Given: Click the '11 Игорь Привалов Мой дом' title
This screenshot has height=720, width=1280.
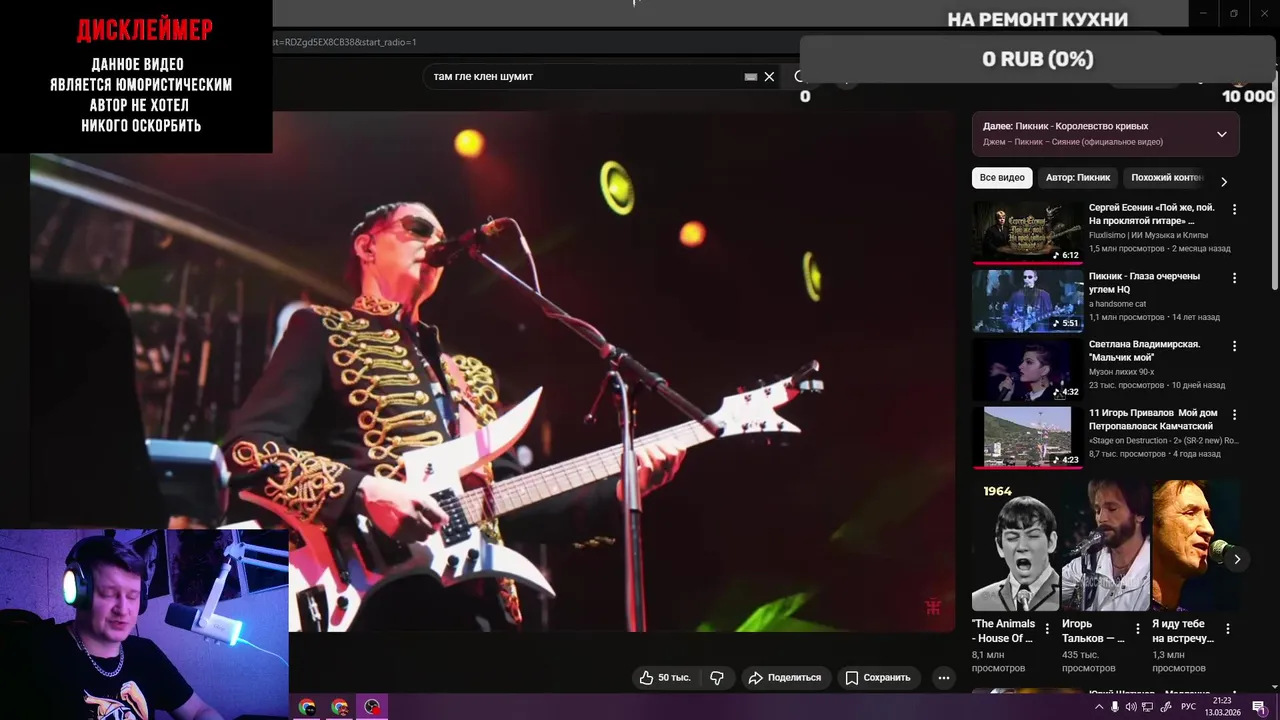Looking at the screenshot, I should coord(1153,418).
